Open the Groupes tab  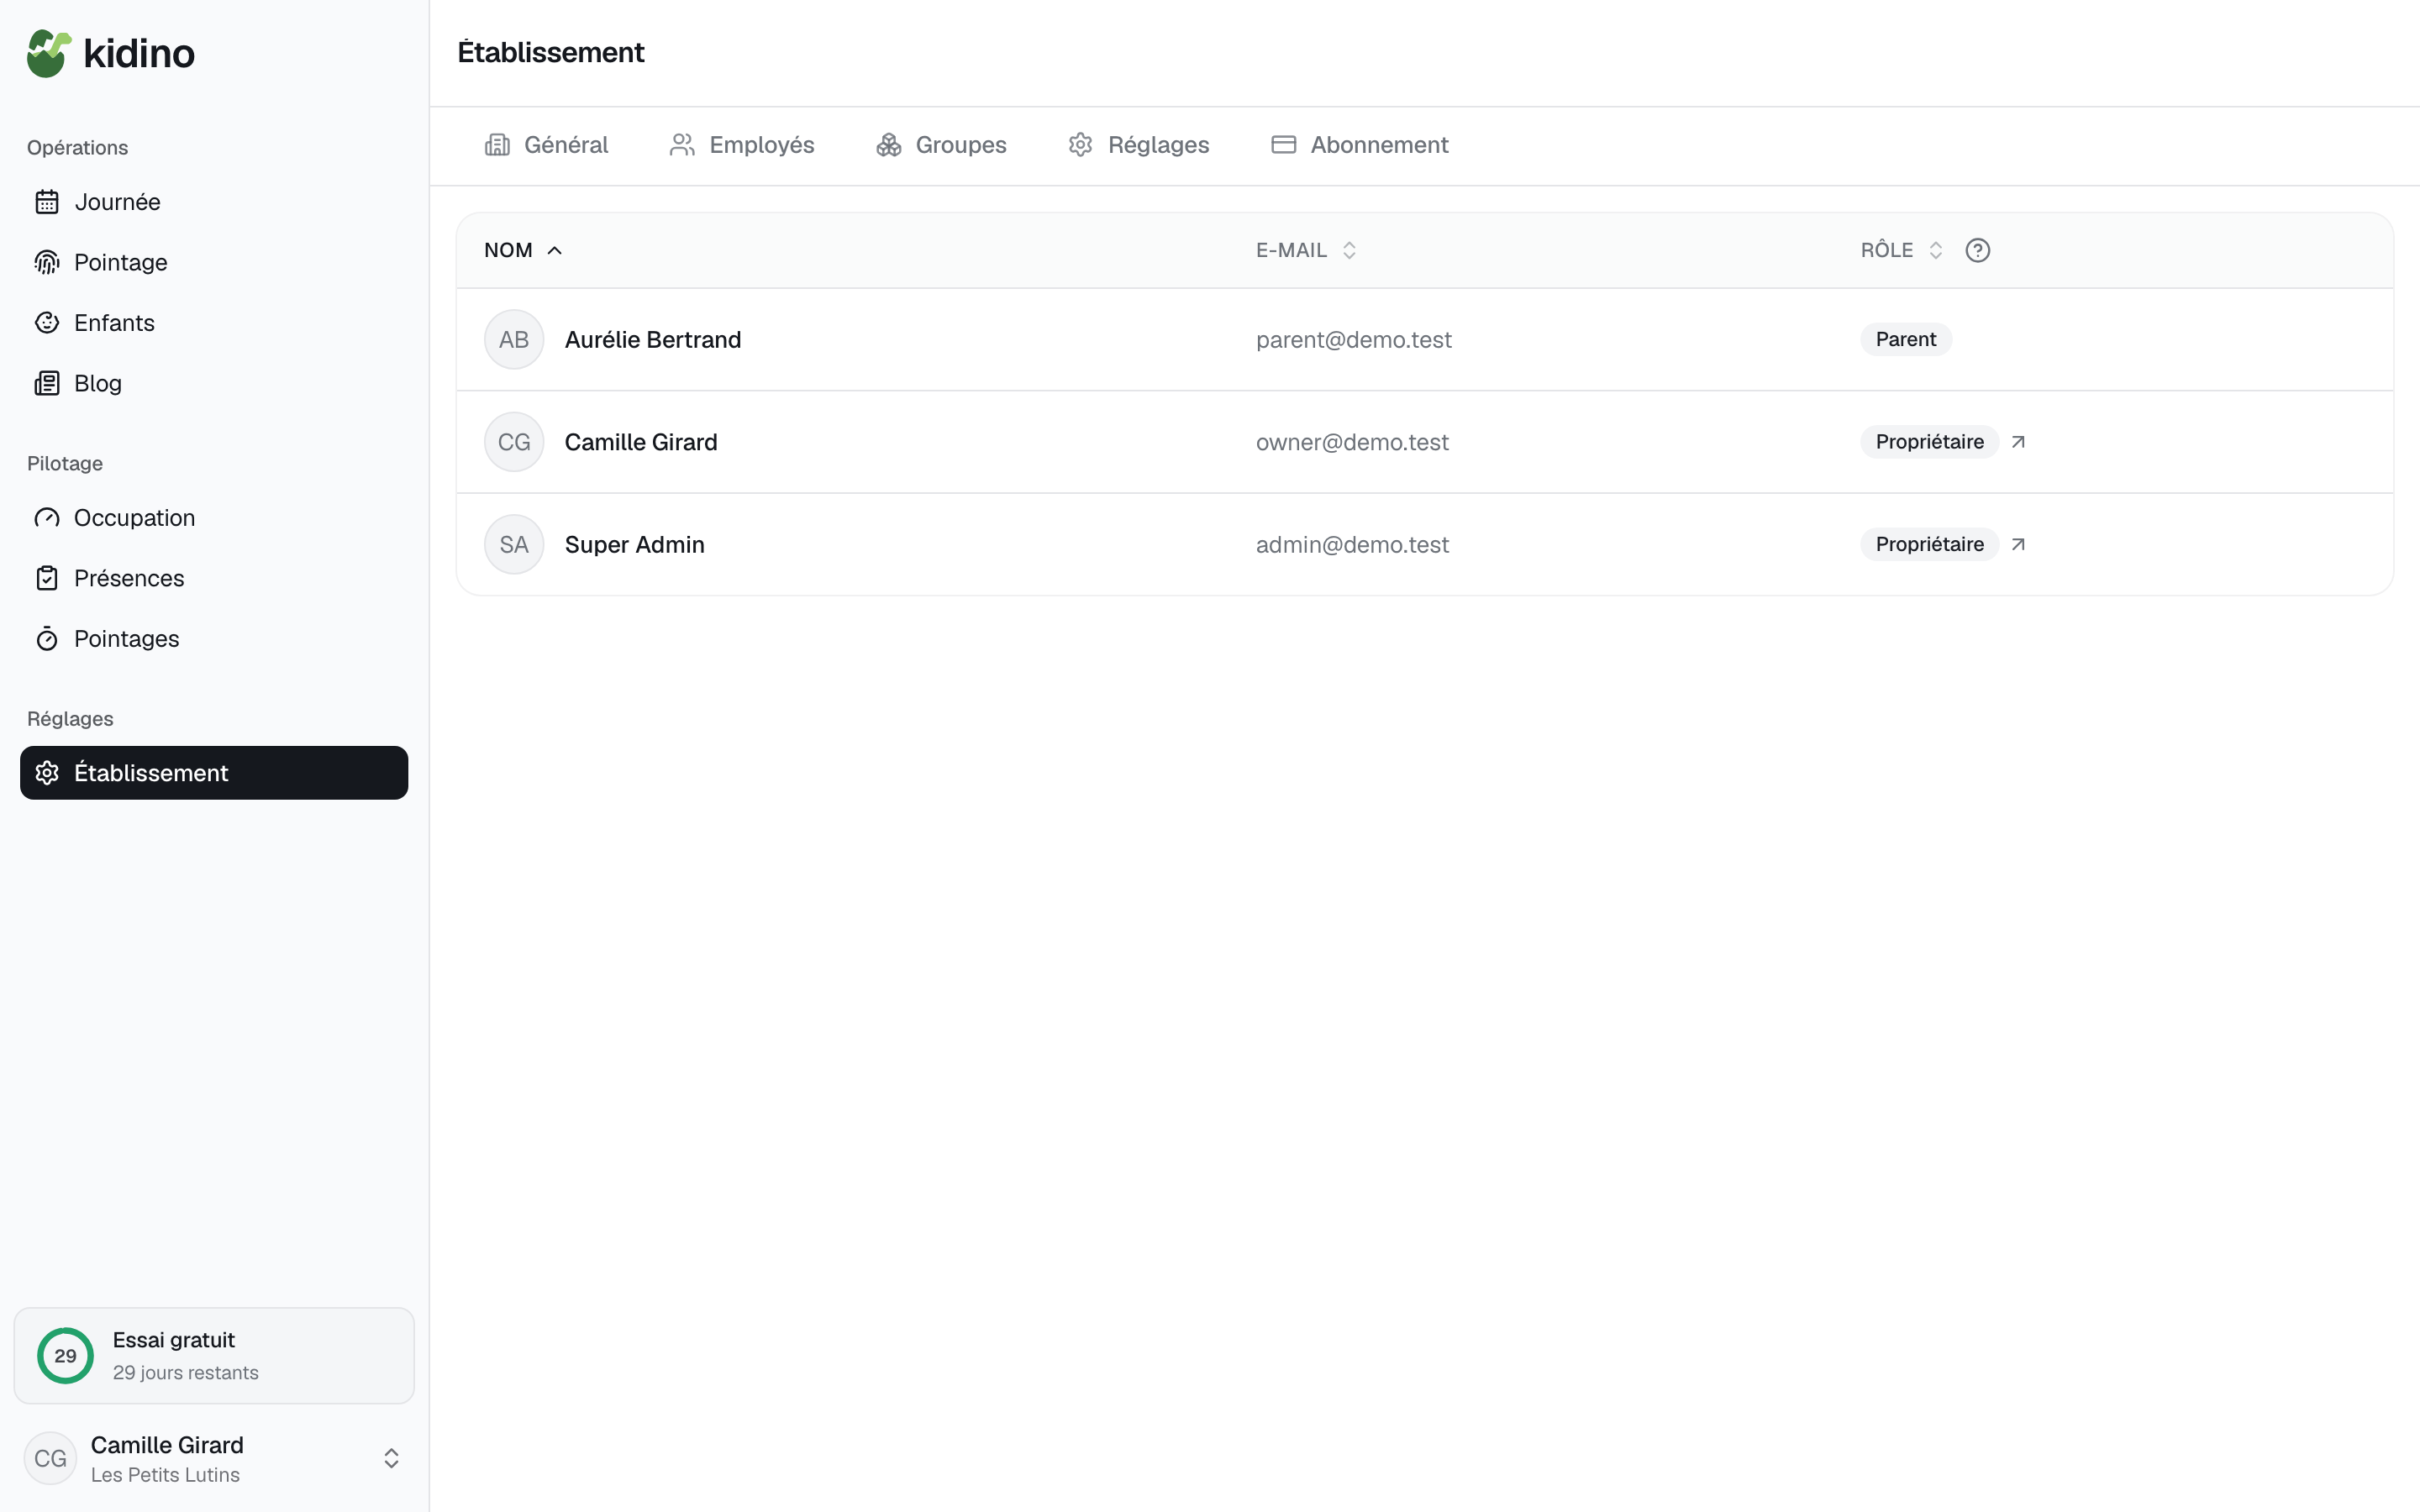coord(941,145)
